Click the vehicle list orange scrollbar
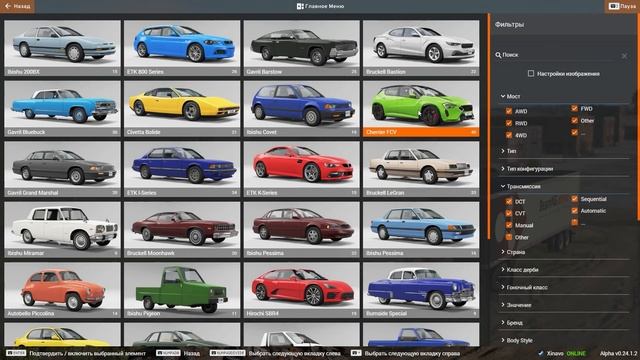640x360 pixels. pos(489,127)
